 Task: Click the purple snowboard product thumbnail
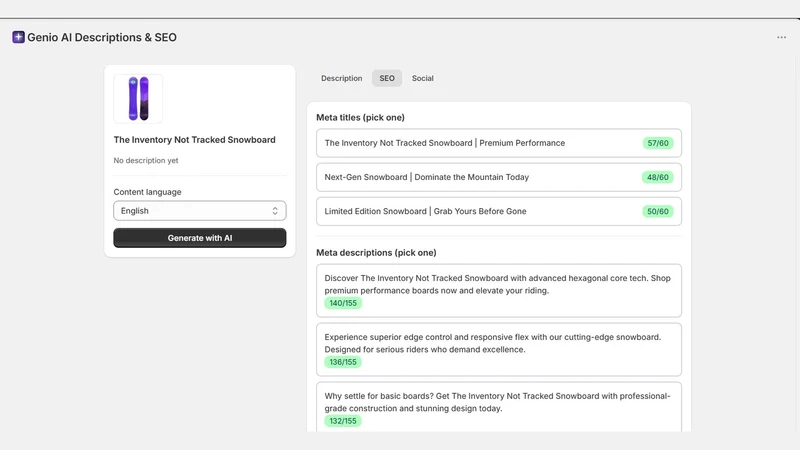138,98
